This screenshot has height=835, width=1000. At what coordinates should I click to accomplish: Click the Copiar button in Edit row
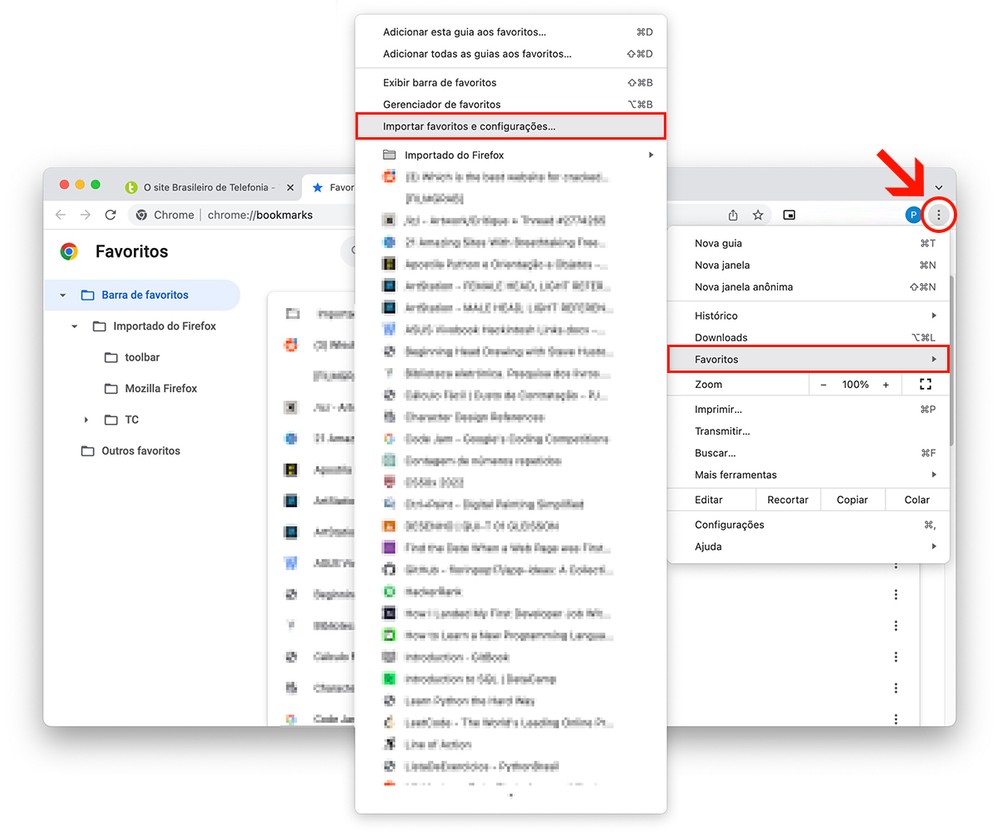[x=852, y=500]
